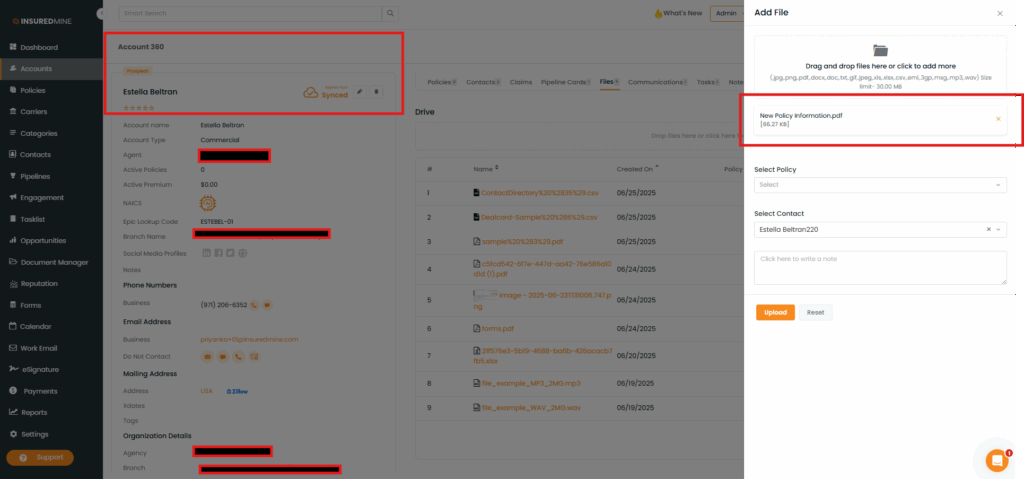This screenshot has width=1024, height=479.
Task: Click into the Smart Search field
Action: (250, 13)
